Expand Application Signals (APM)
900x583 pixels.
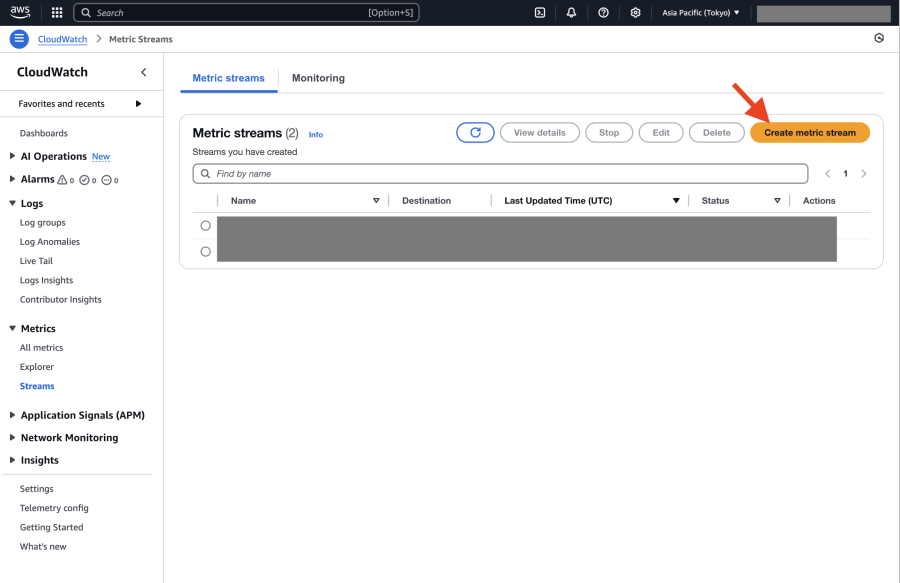tap(12, 415)
